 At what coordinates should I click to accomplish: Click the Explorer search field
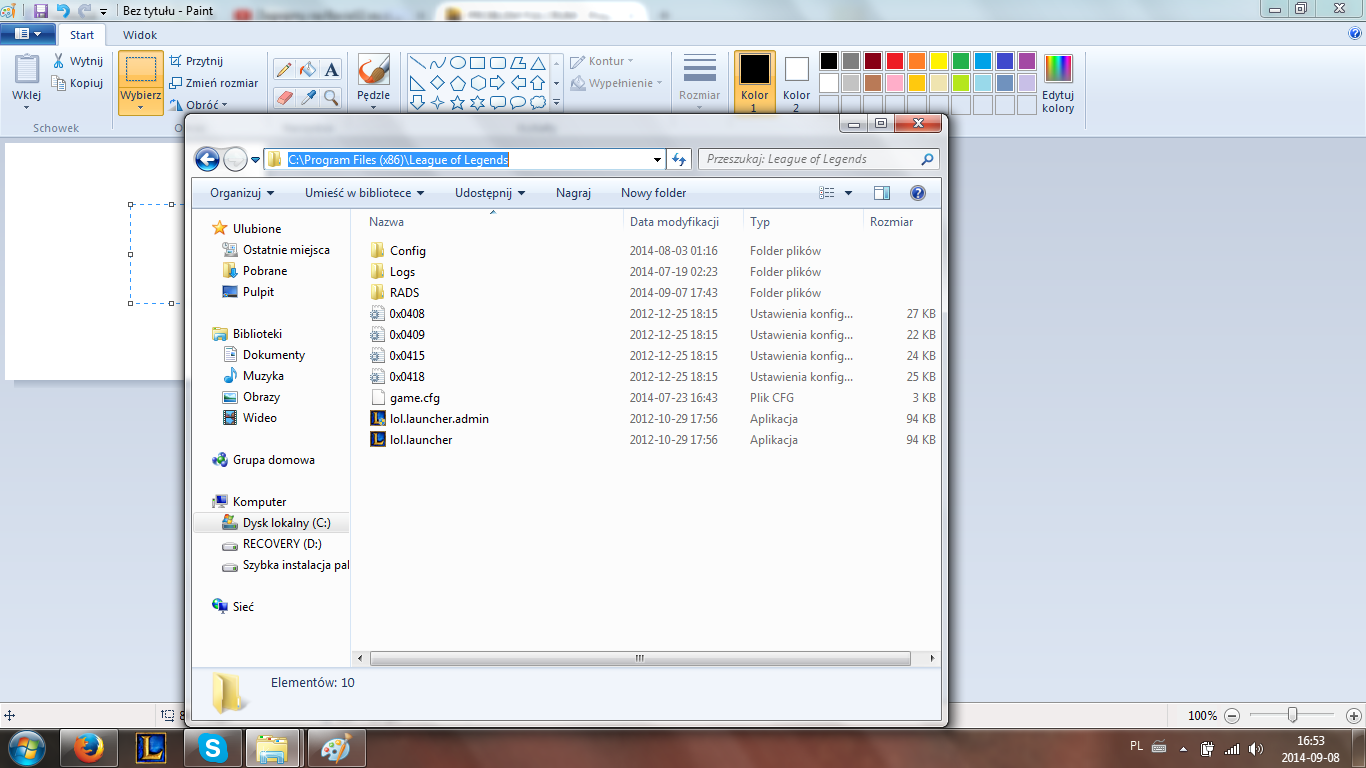[819, 159]
